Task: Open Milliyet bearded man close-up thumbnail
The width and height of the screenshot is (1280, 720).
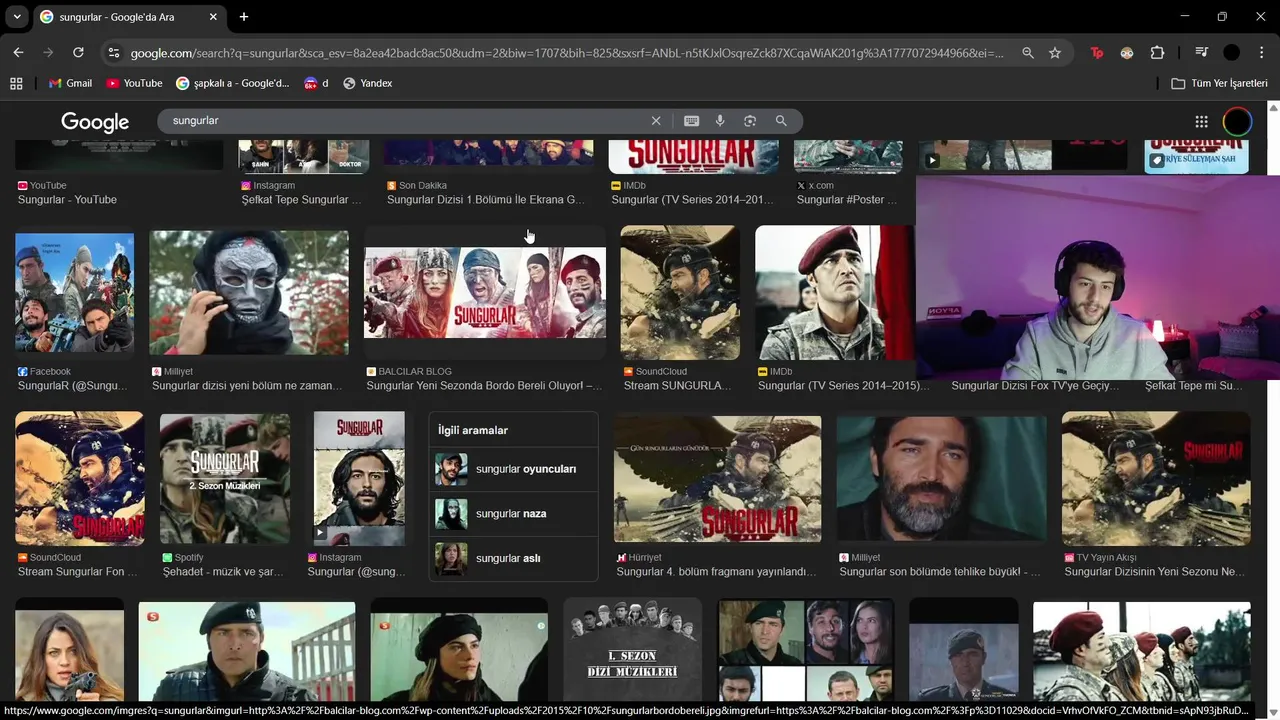Action: (x=942, y=479)
